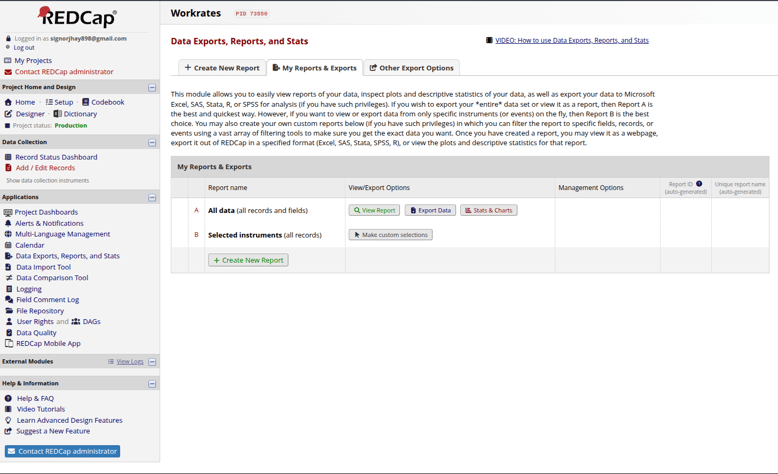Click the Report ID info icon
The width and height of the screenshot is (778, 474).
[699, 184]
